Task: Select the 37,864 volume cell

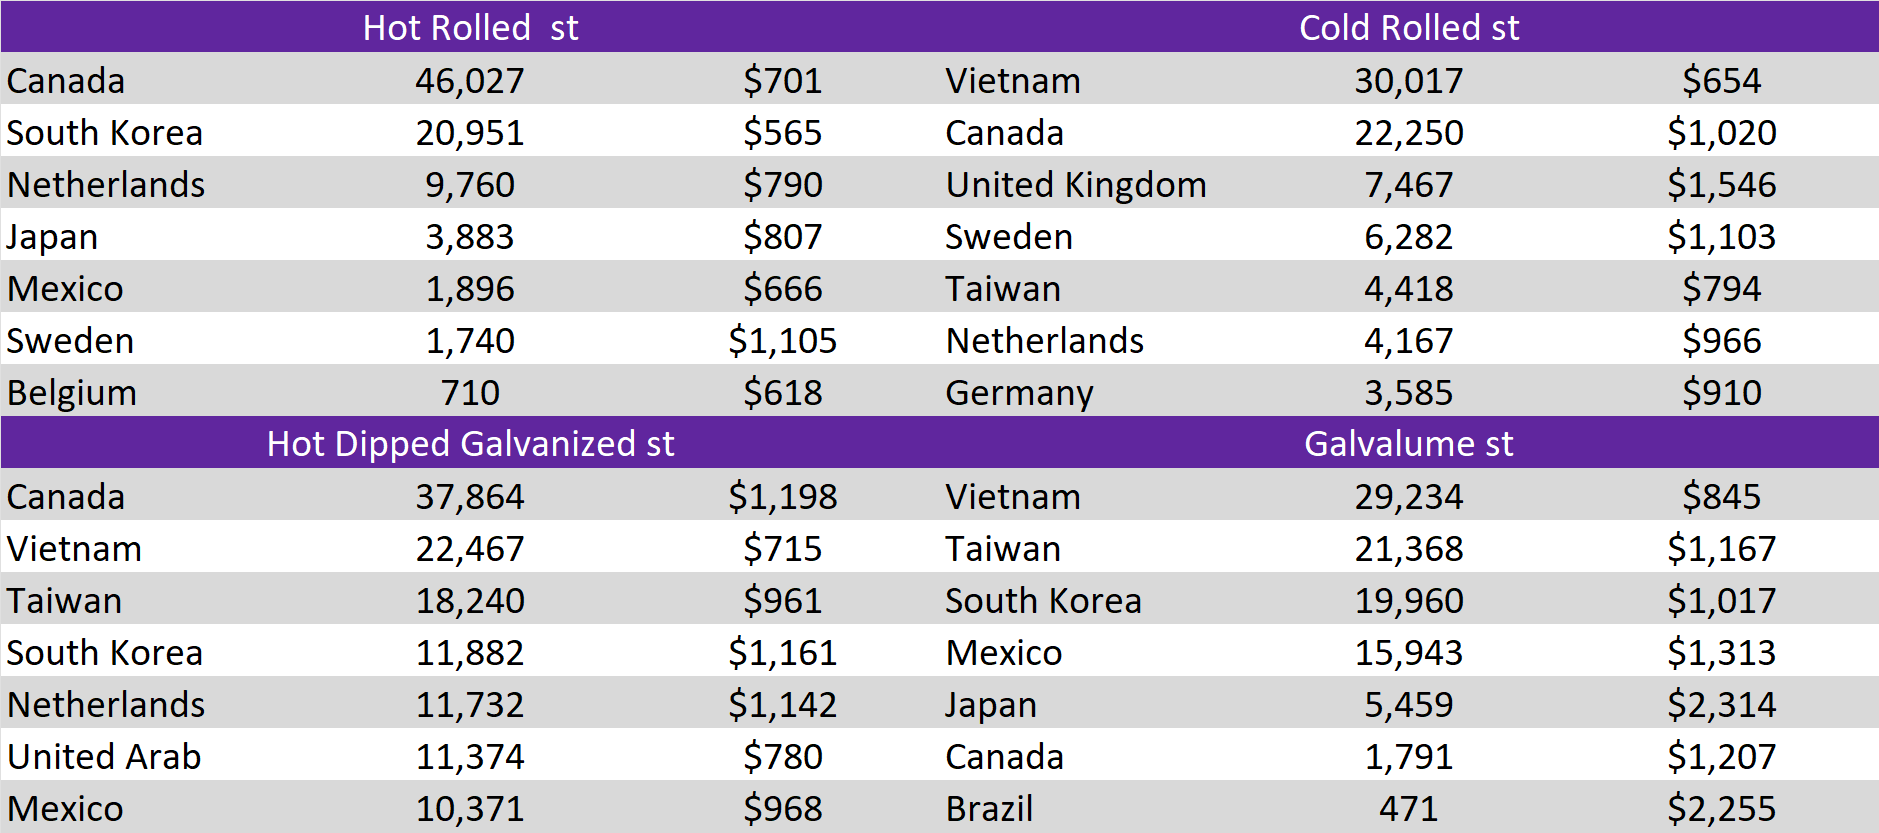Action: pos(470,497)
